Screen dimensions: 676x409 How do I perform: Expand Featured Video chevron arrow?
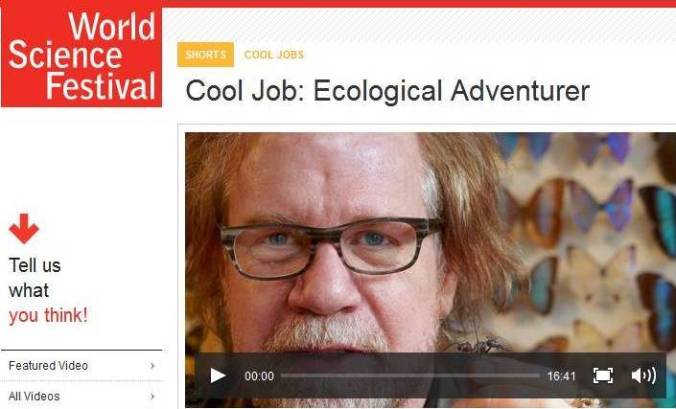(x=152, y=365)
